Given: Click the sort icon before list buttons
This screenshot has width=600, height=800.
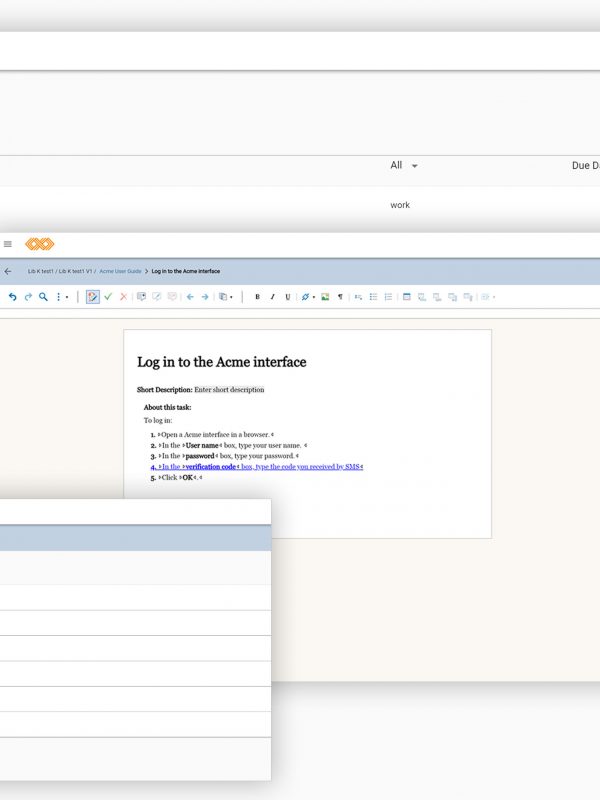Looking at the screenshot, I should [358, 296].
